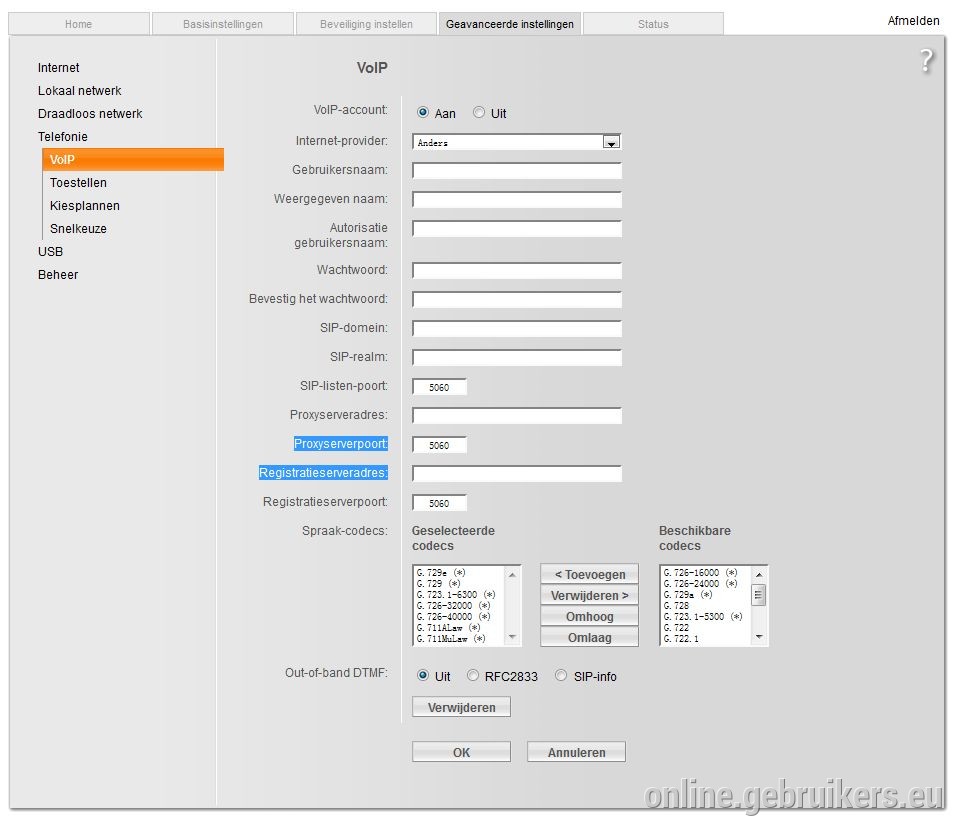954x818 pixels.
Task: Select Telefonie in the sidebar
Action: pos(63,137)
